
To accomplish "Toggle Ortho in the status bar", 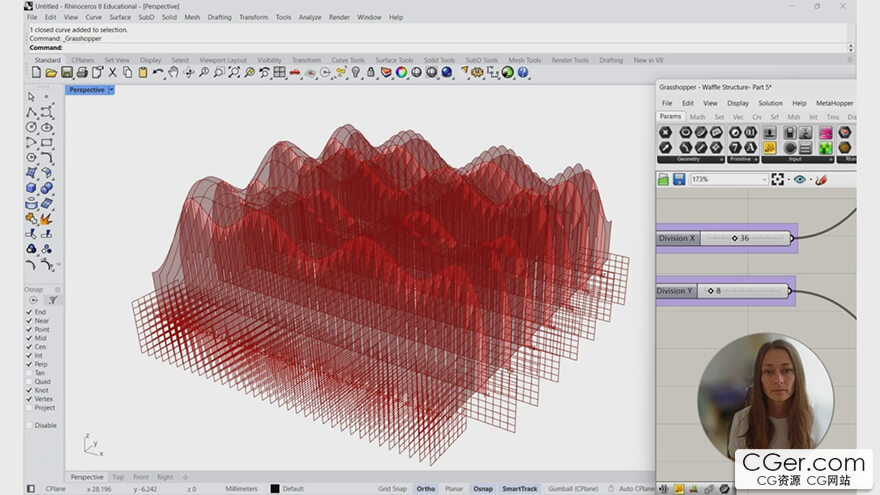I will click(x=426, y=489).
